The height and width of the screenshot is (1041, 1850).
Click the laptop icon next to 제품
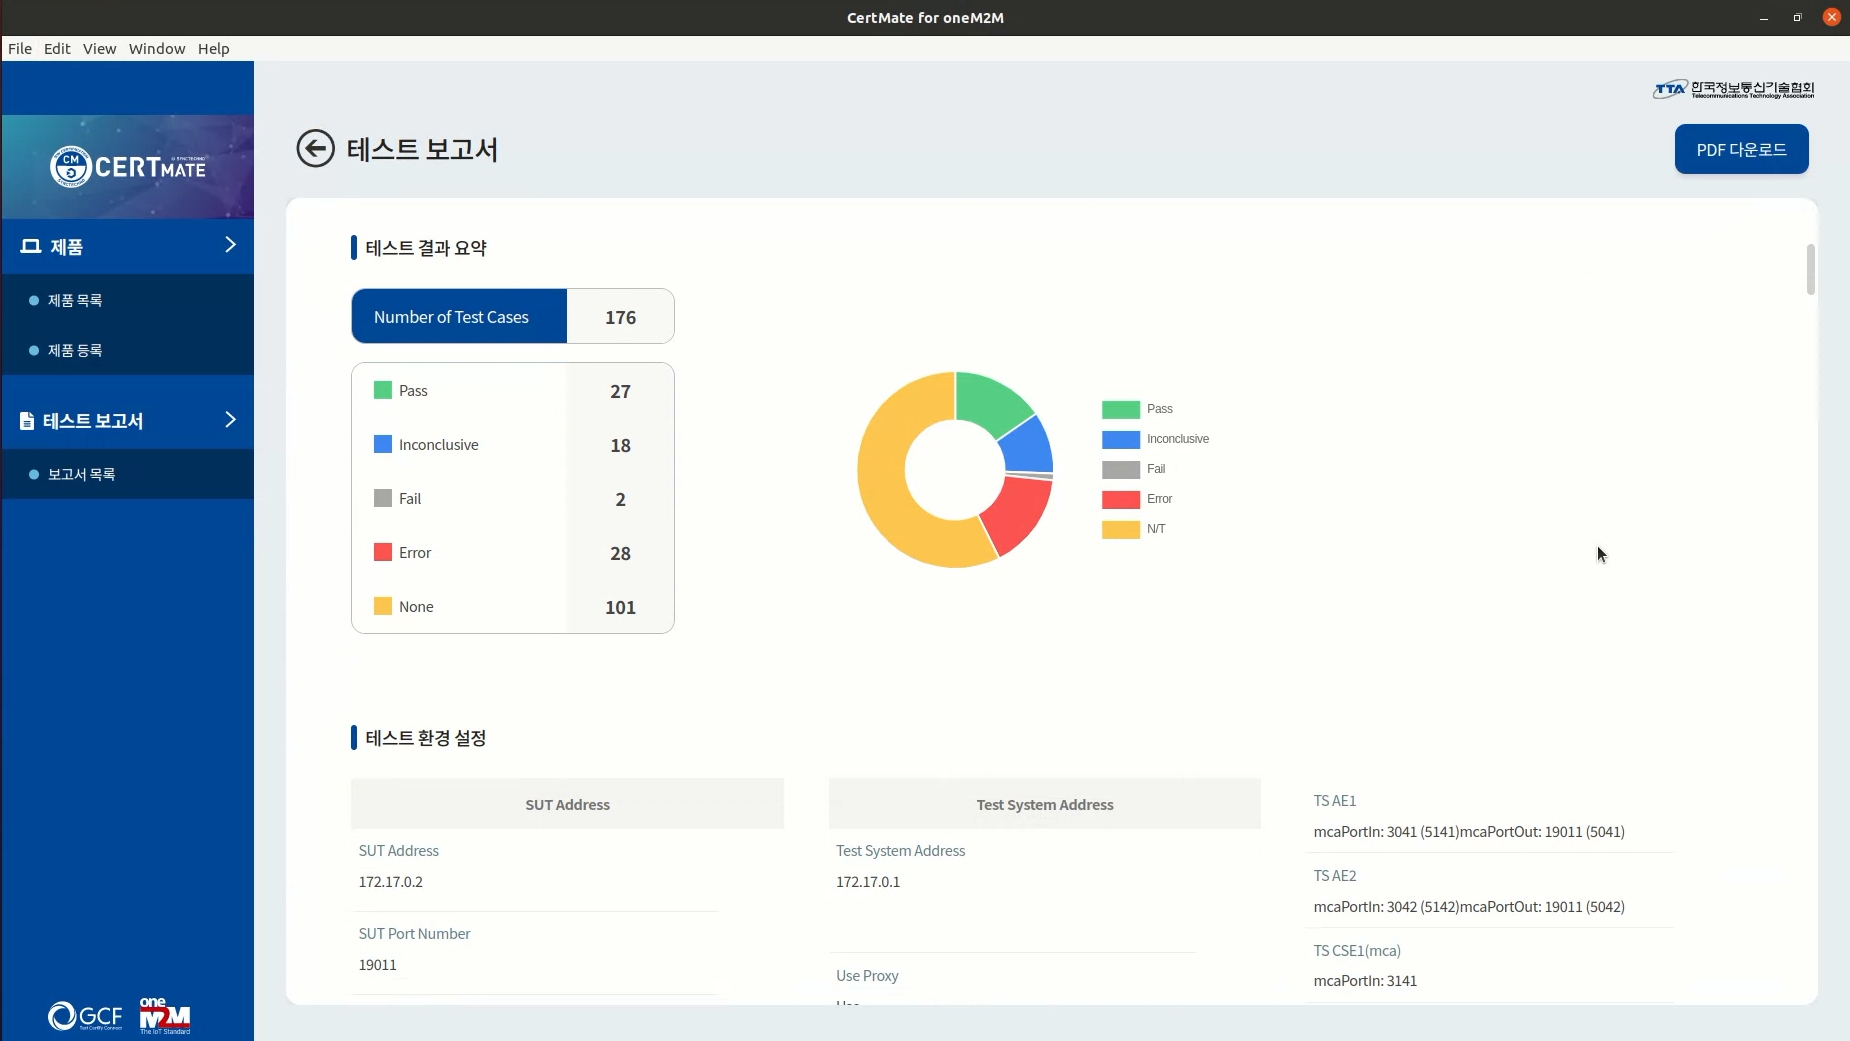pyautogui.click(x=31, y=246)
